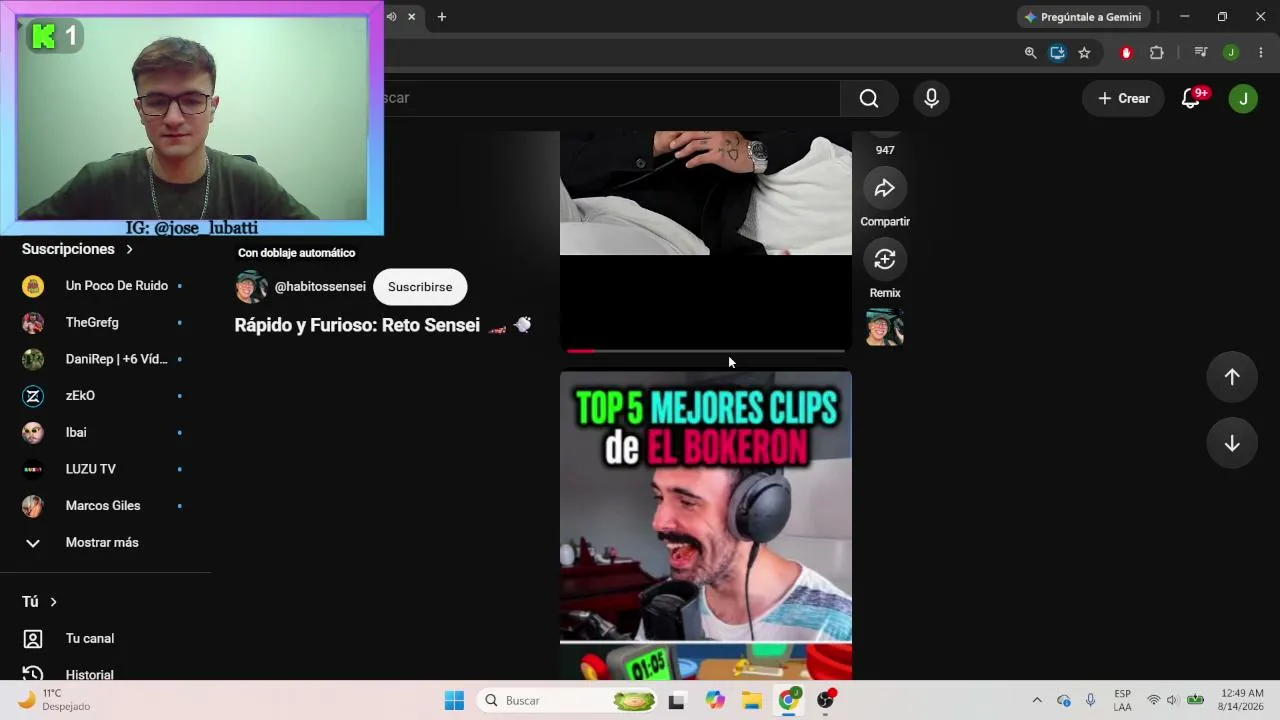Image resolution: width=1280 pixels, height=720 pixels.
Task: Open Chrome's media controls icon
Action: 1201,53
